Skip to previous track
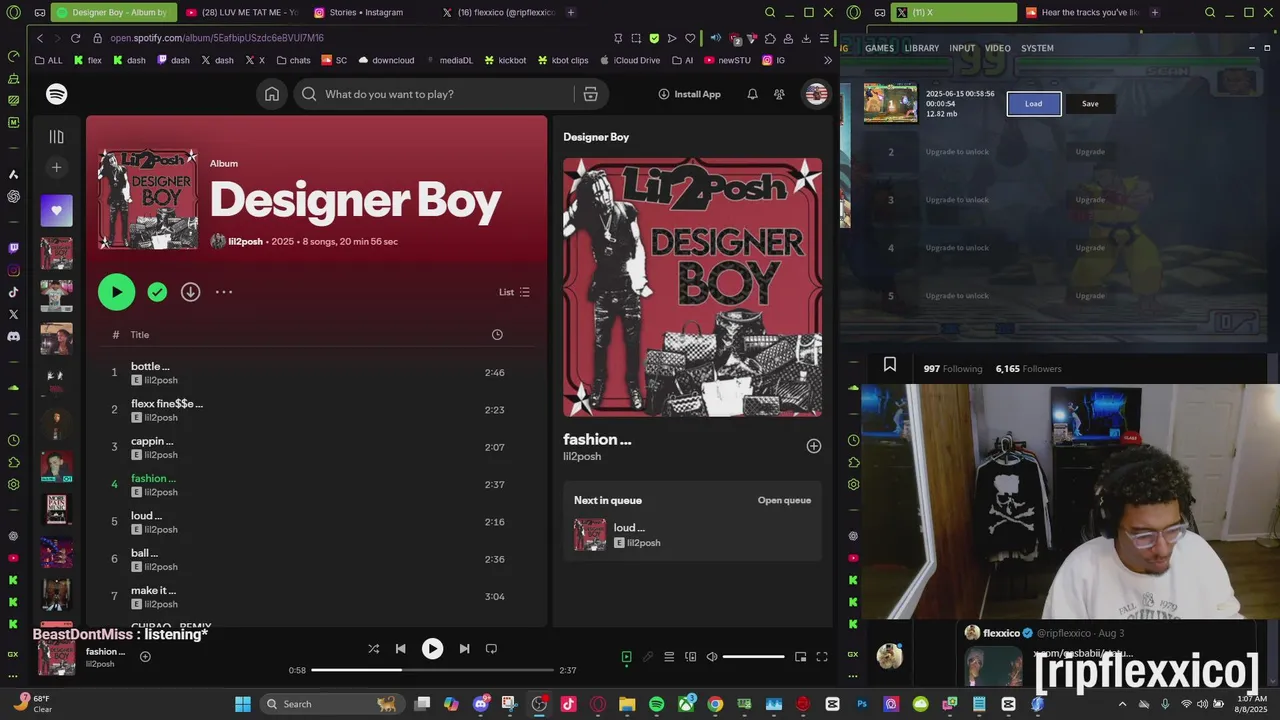 click(x=400, y=649)
